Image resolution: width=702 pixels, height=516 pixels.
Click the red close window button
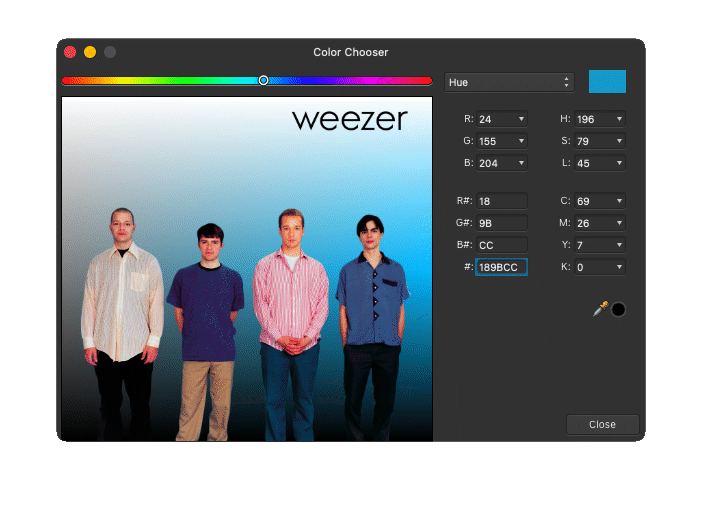click(x=70, y=52)
